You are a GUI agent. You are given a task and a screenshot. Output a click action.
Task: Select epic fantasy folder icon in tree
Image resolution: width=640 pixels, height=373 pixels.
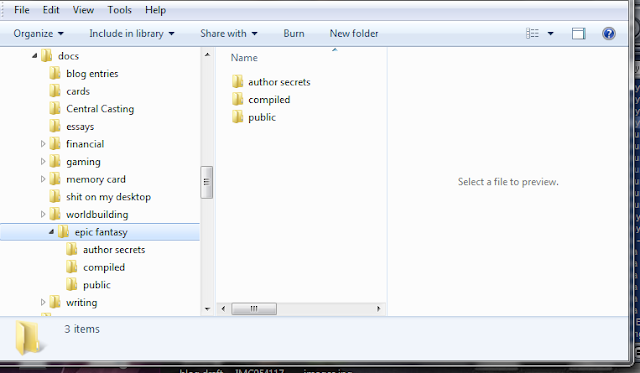pyautogui.click(x=63, y=232)
